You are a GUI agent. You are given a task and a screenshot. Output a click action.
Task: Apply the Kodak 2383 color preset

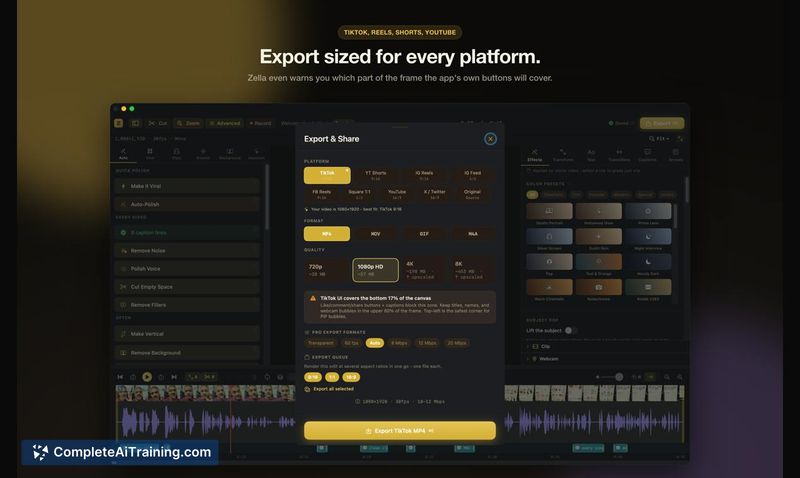click(647, 290)
